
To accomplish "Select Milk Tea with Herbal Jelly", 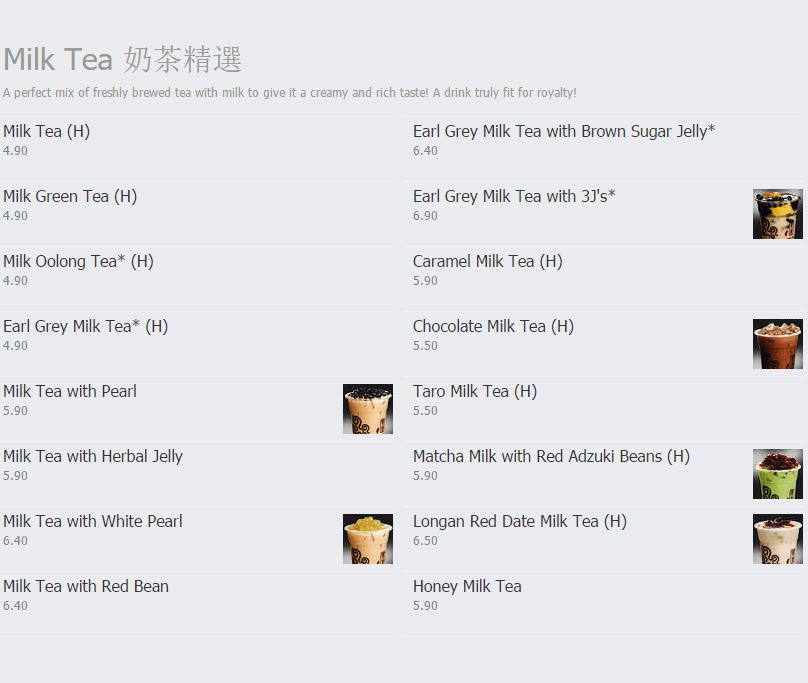I will [x=93, y=456].
